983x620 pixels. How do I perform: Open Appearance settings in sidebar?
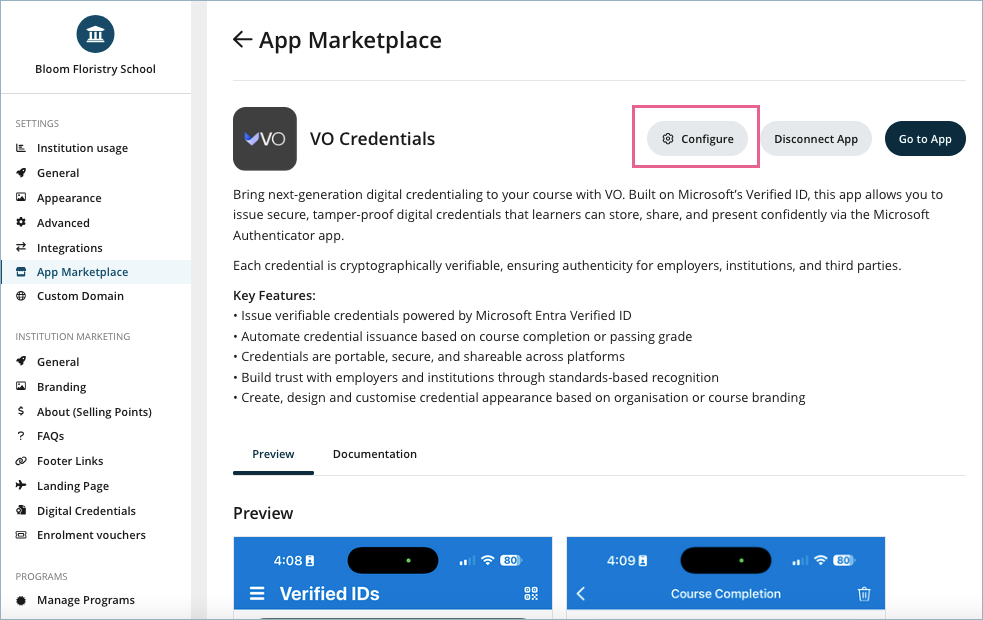pos(69,198)
